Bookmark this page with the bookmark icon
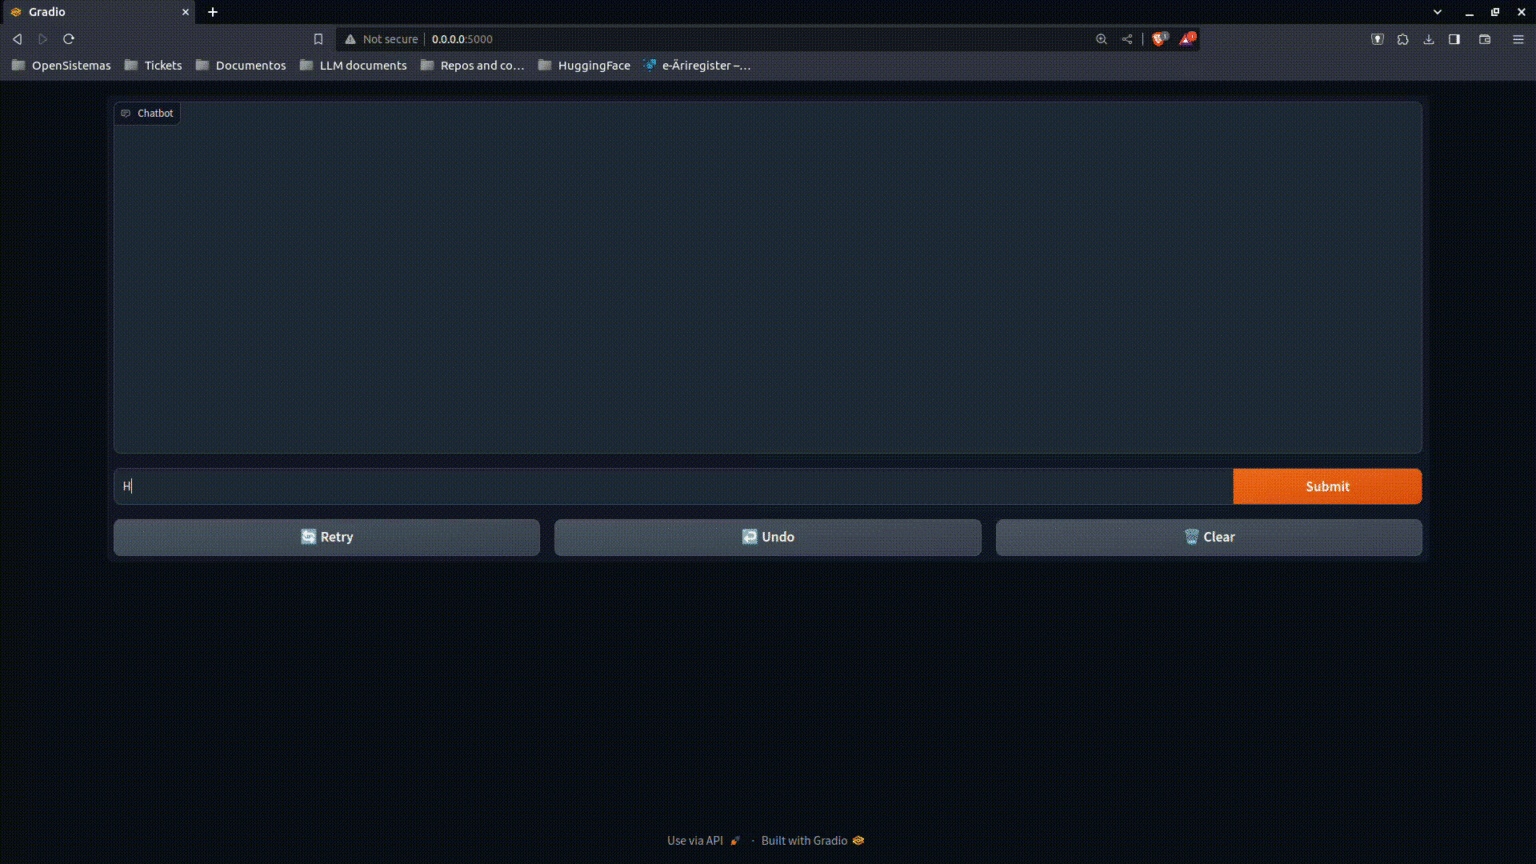 [318, 39]
